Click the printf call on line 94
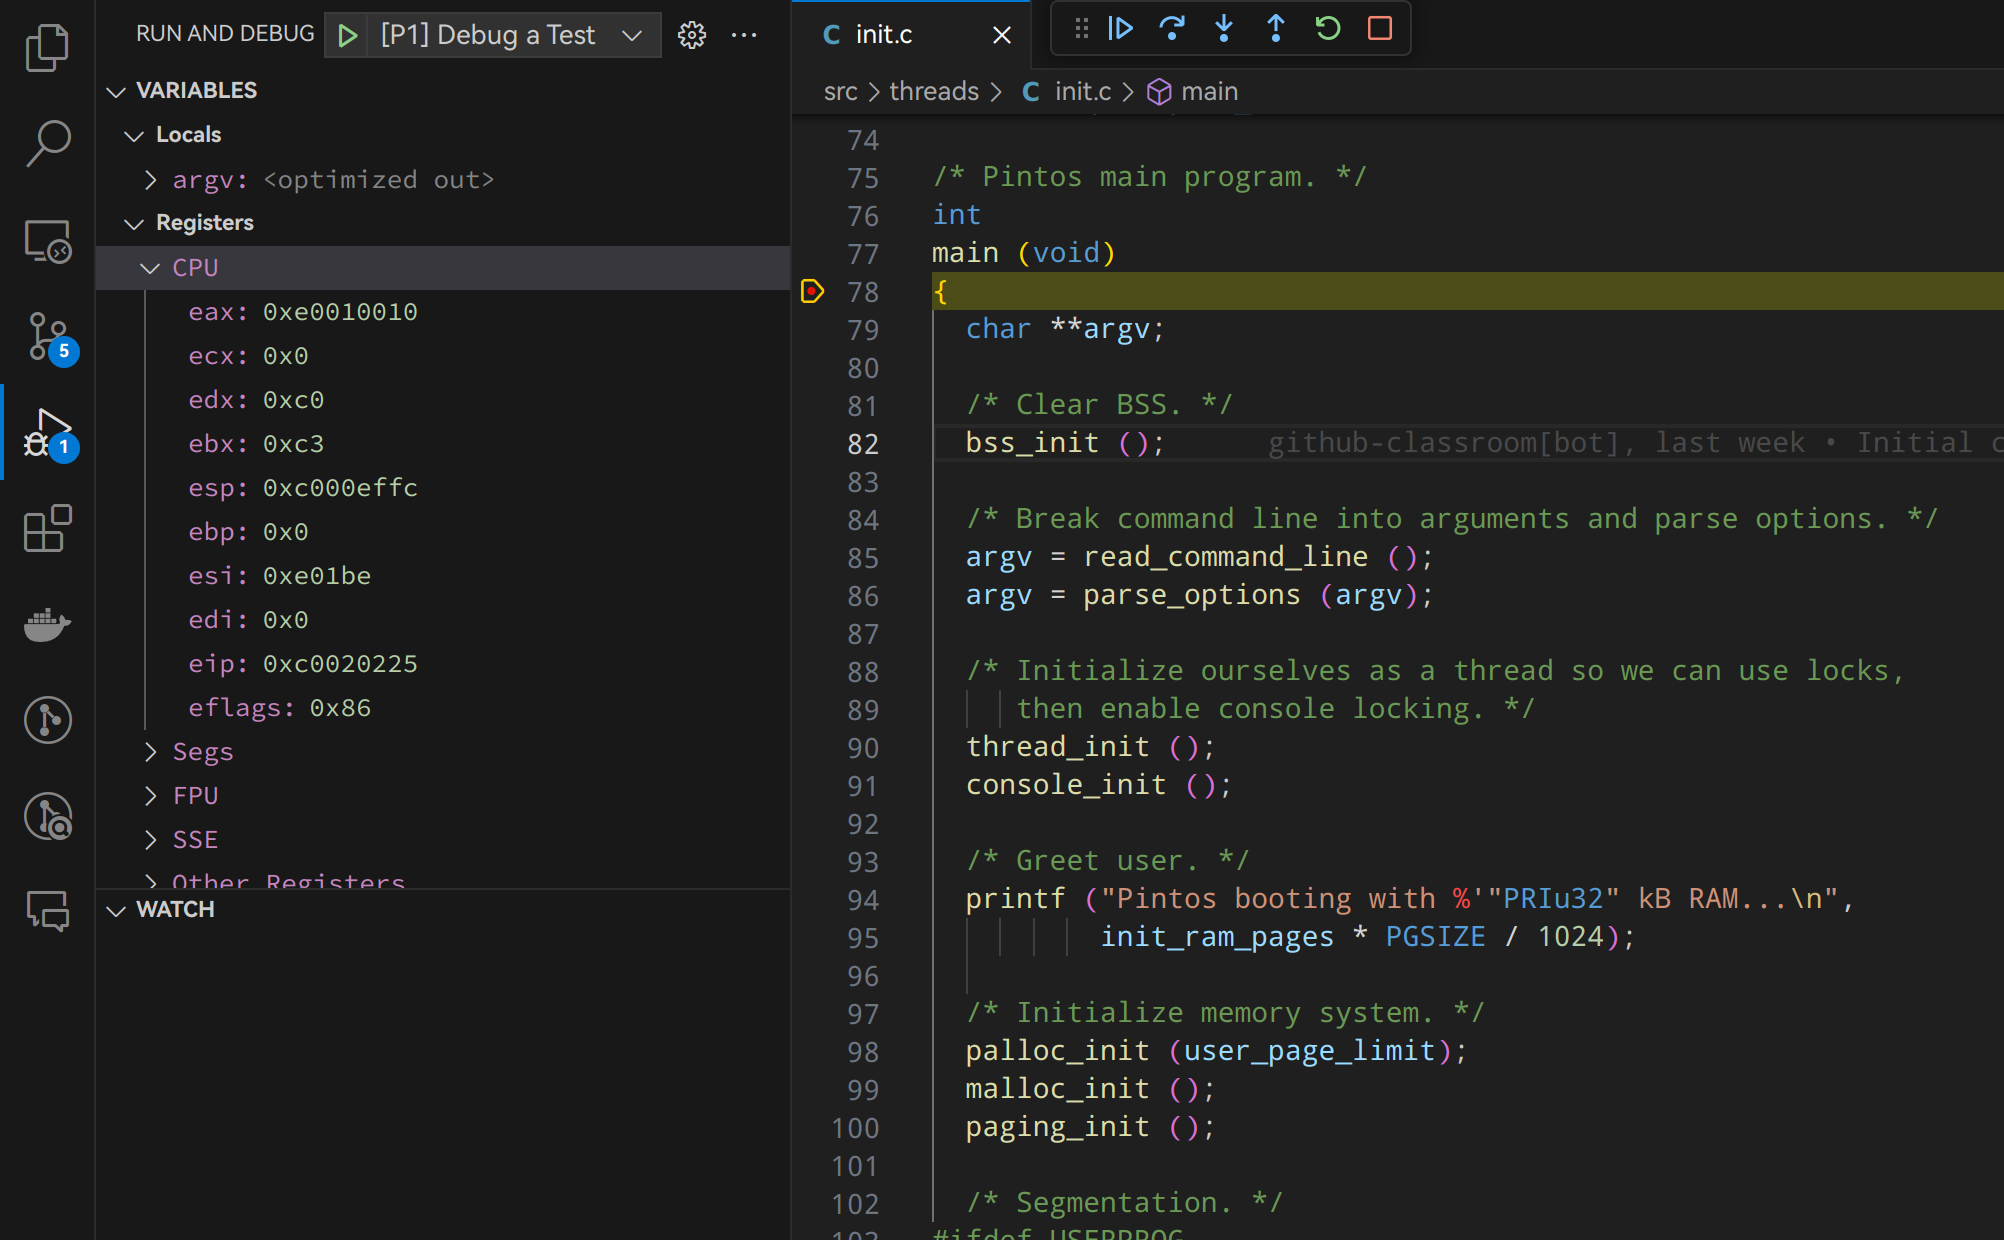The width and height of the screenshot is (2004, 1240). [1015, 899]
